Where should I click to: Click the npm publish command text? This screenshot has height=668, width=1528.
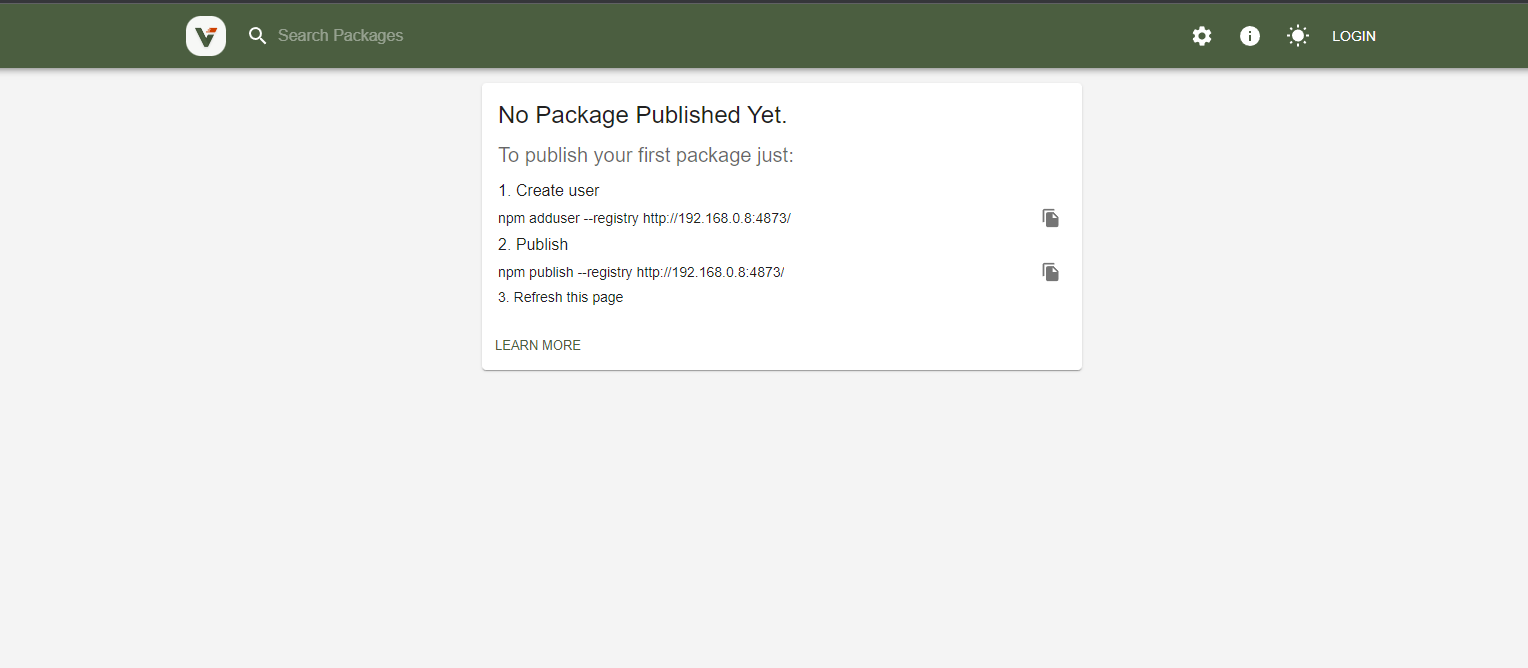coord(641,272)
